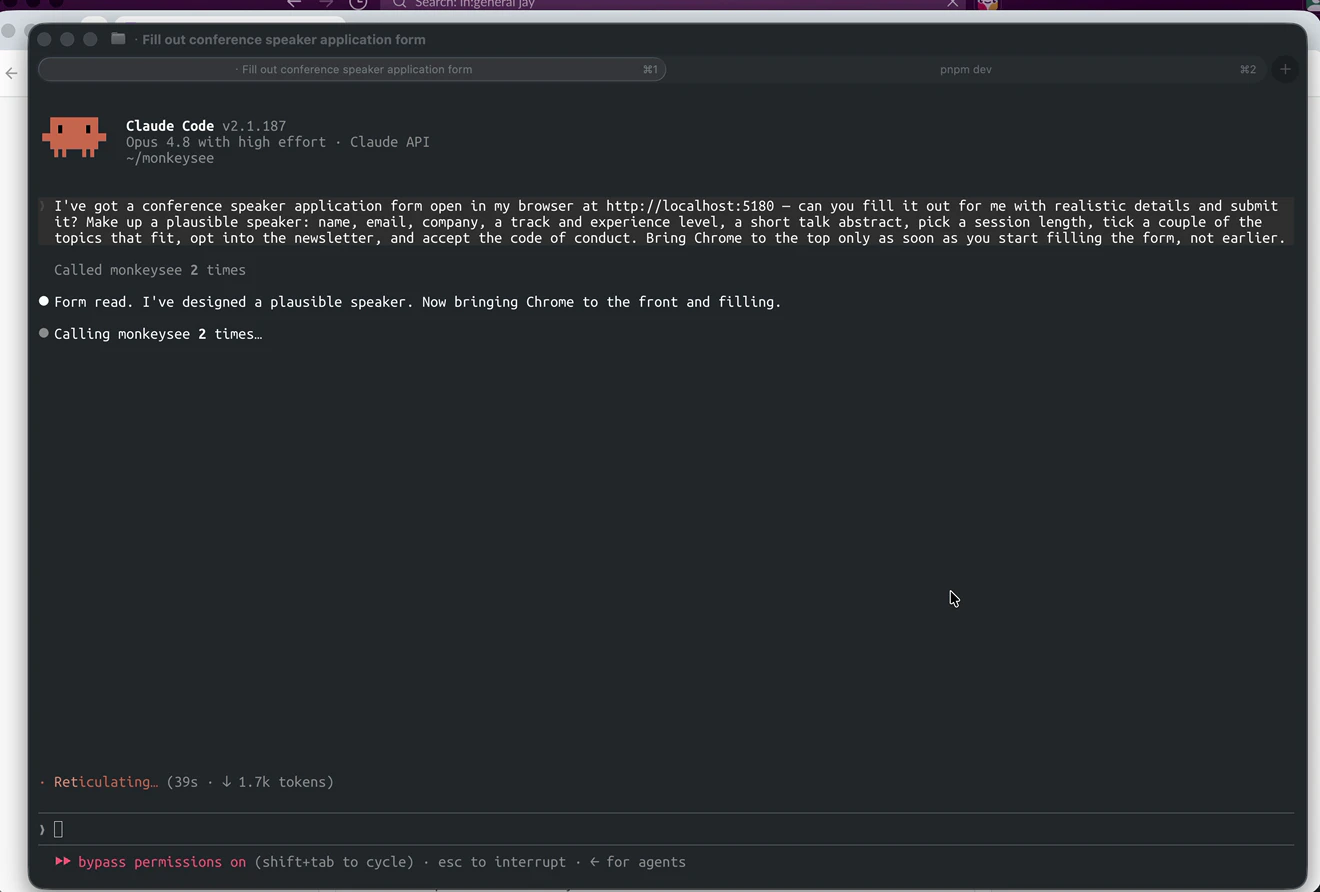Image resolution: width=1320 pixels, height=892 pixels.
Task: Click the "← for agents" hint
Action: (x=638, y=862)
